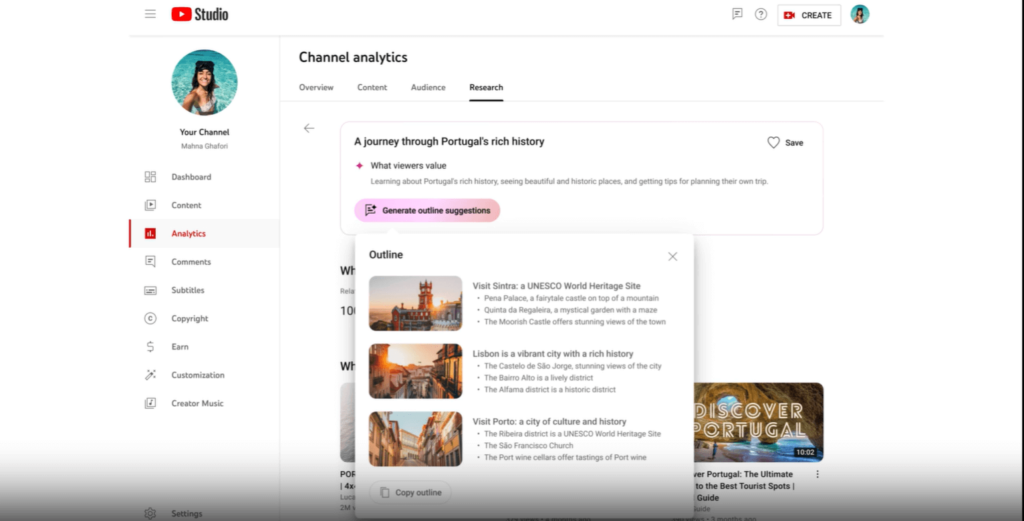Click 'Lisbon is a vibrant city' heading

(553, 354)
